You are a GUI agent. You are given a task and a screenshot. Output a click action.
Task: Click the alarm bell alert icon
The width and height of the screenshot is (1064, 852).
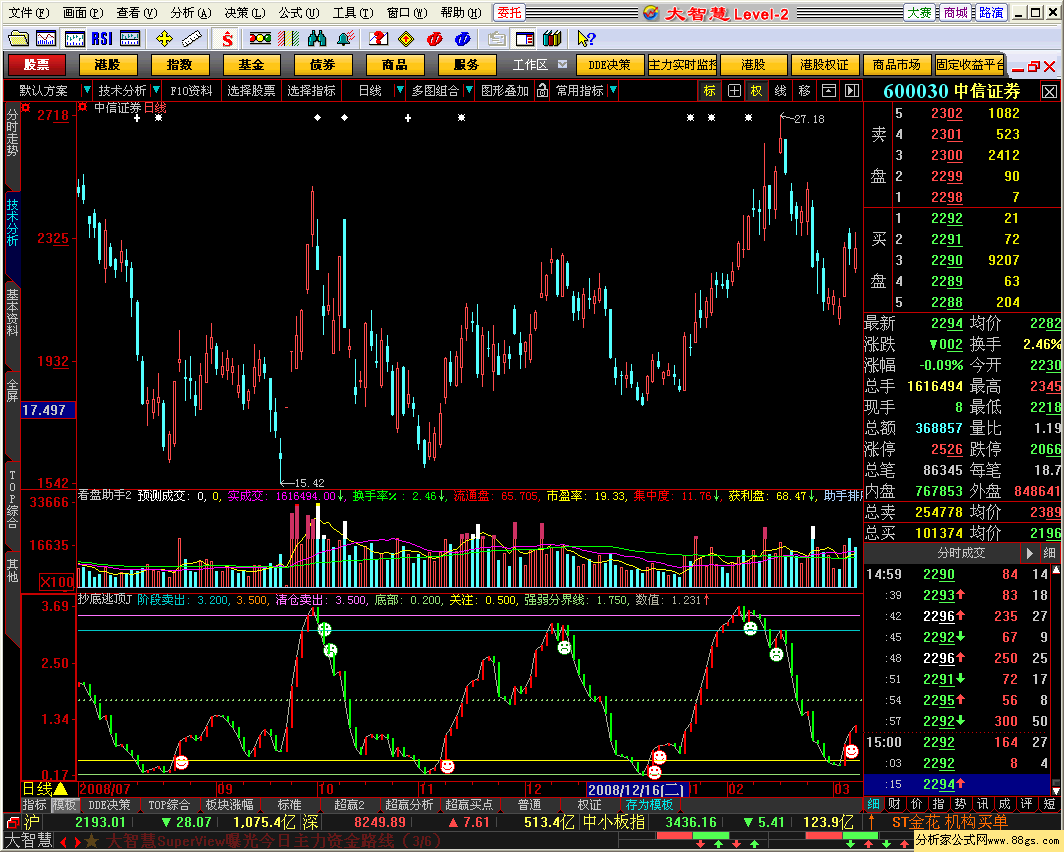point(345,39)
